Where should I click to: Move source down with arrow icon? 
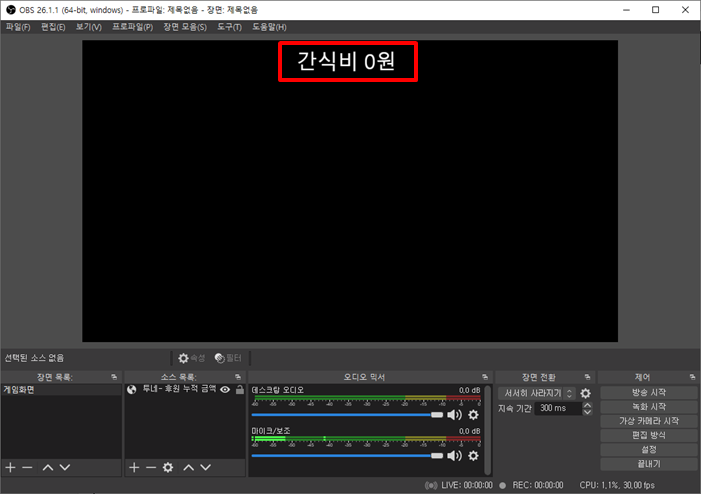(x=205, y=468)
